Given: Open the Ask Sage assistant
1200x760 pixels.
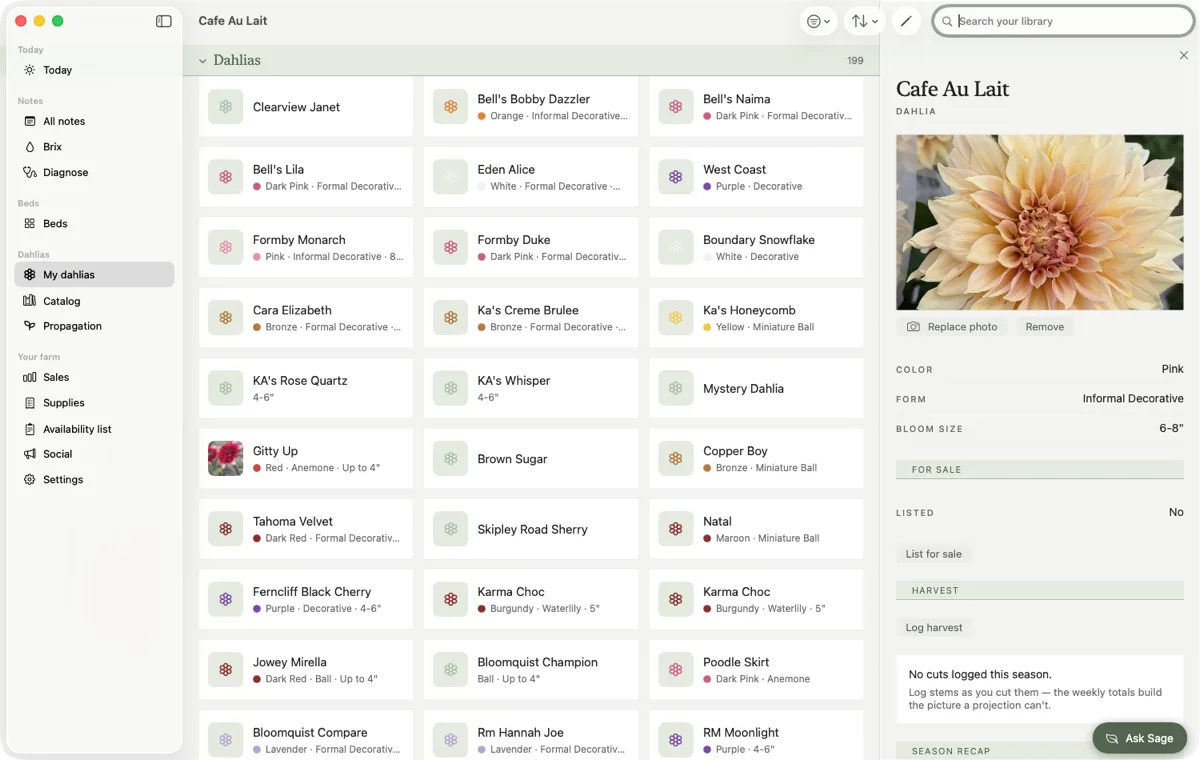Looking at the screenshot, I should pos(1139,738).
